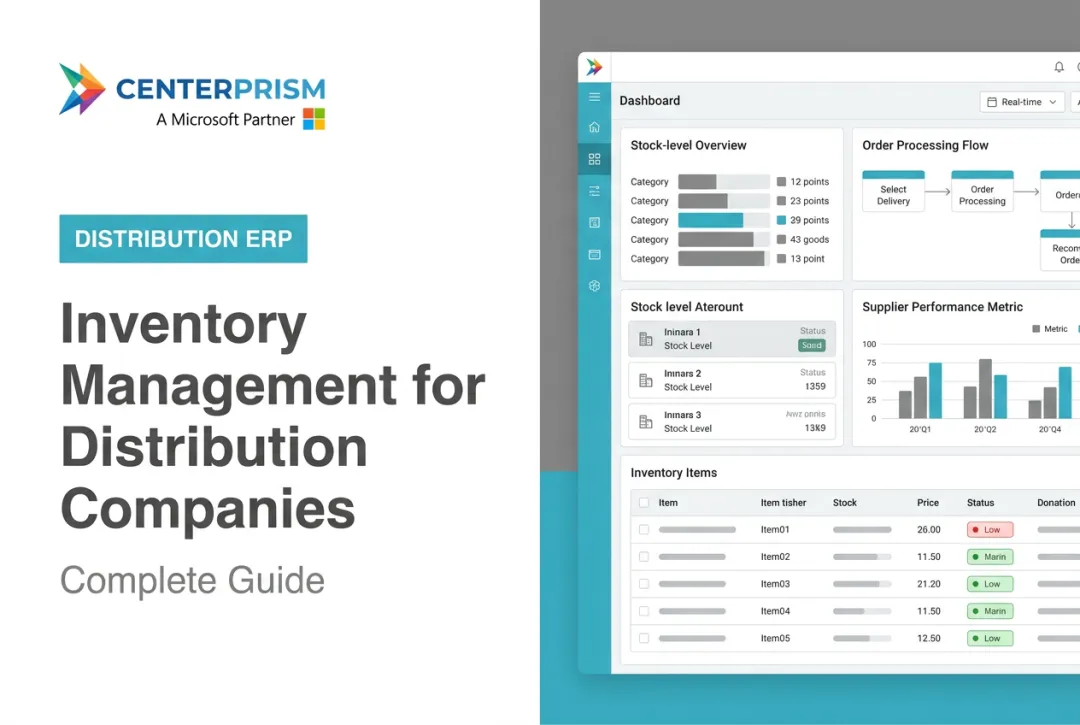Open the cube package icon in sidebar

pyautogui.click(x=594, y=286)
